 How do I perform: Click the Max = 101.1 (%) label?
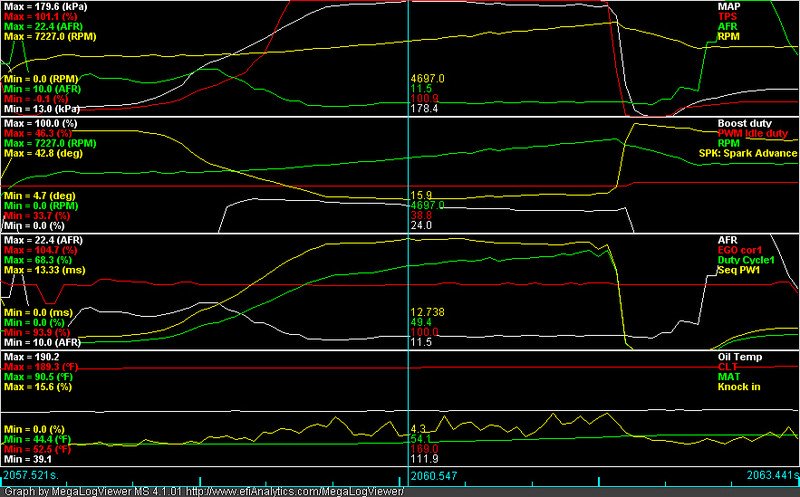[41, 17]
